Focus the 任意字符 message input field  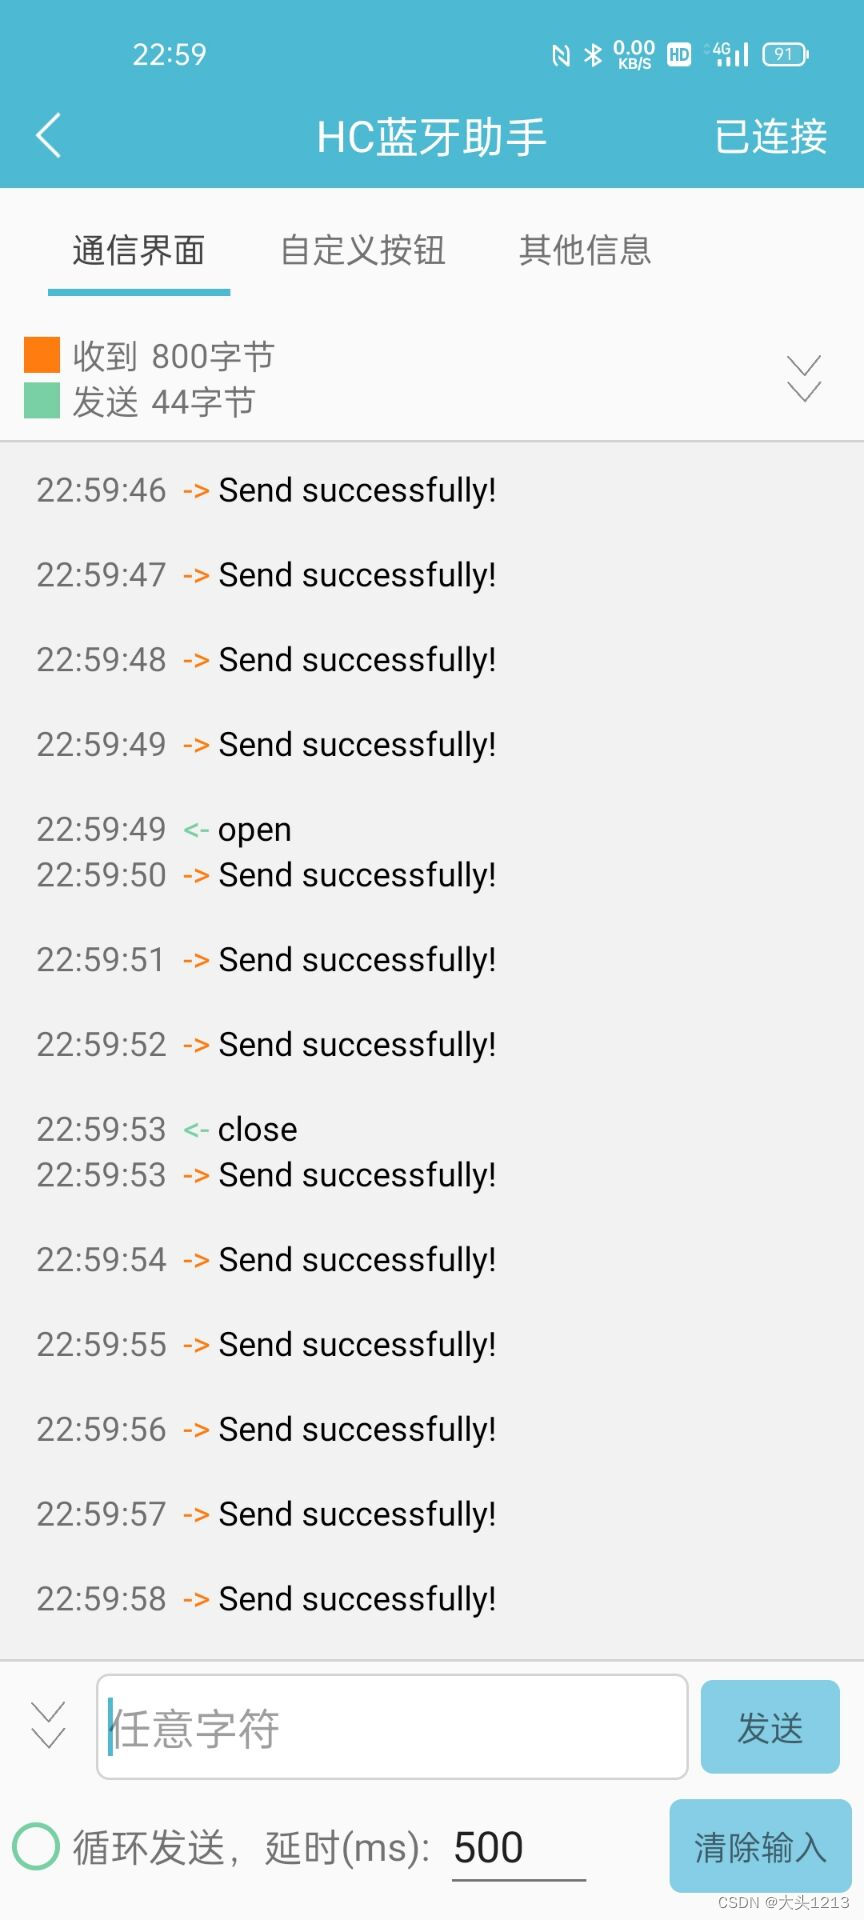pos(392,1727)
